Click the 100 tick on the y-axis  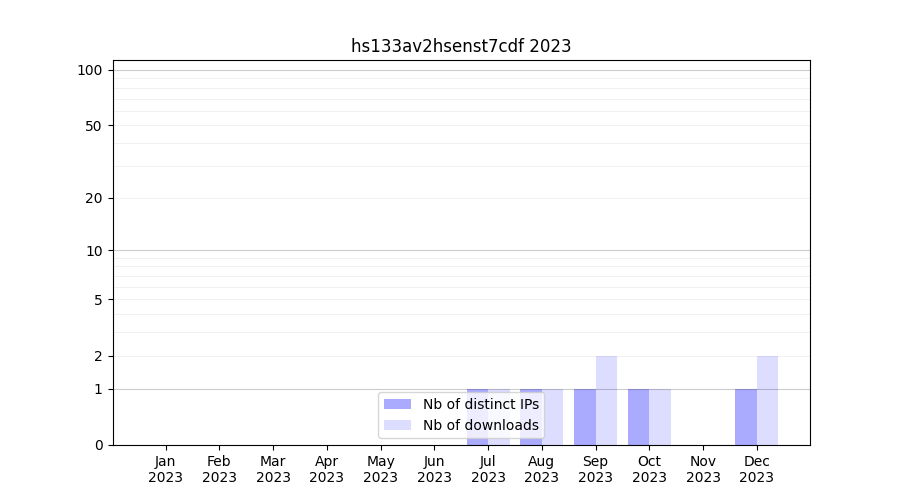90,70
